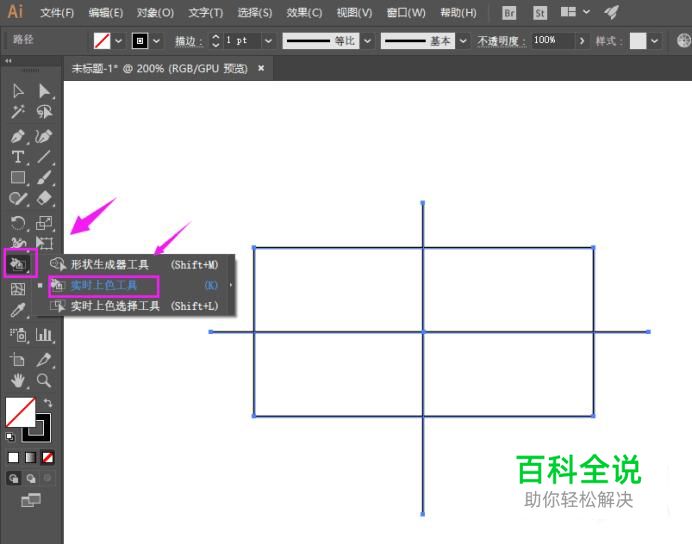Select the Hand tool
This screenshot has height=544, width=692.
pyautogui.click(x=18, y=380)
